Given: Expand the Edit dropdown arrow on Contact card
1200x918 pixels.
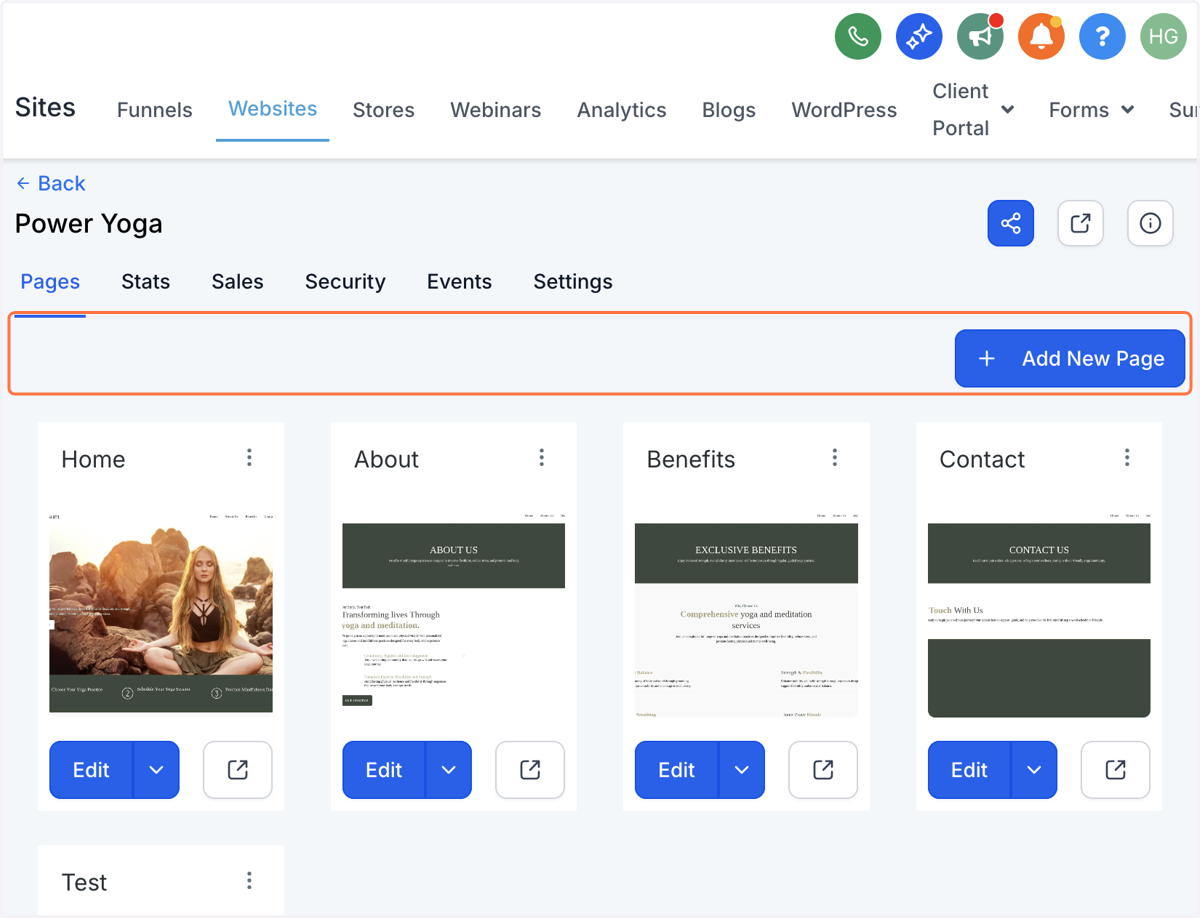Looking at the screenshot, I should pyautogui.click(x=1034, y=770).
